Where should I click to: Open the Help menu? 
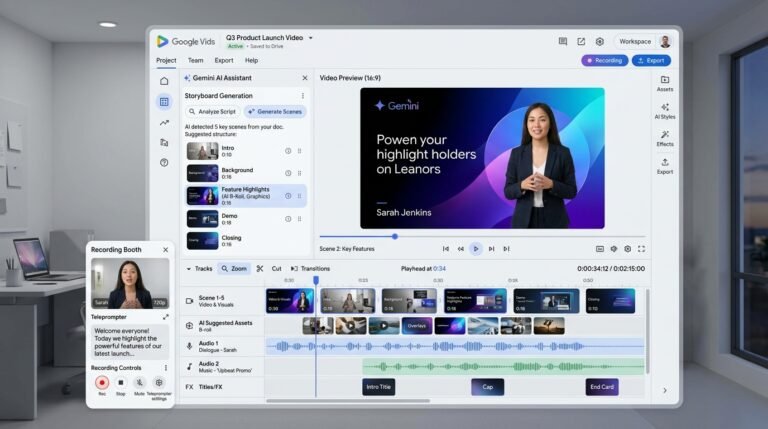click(251, 60)
